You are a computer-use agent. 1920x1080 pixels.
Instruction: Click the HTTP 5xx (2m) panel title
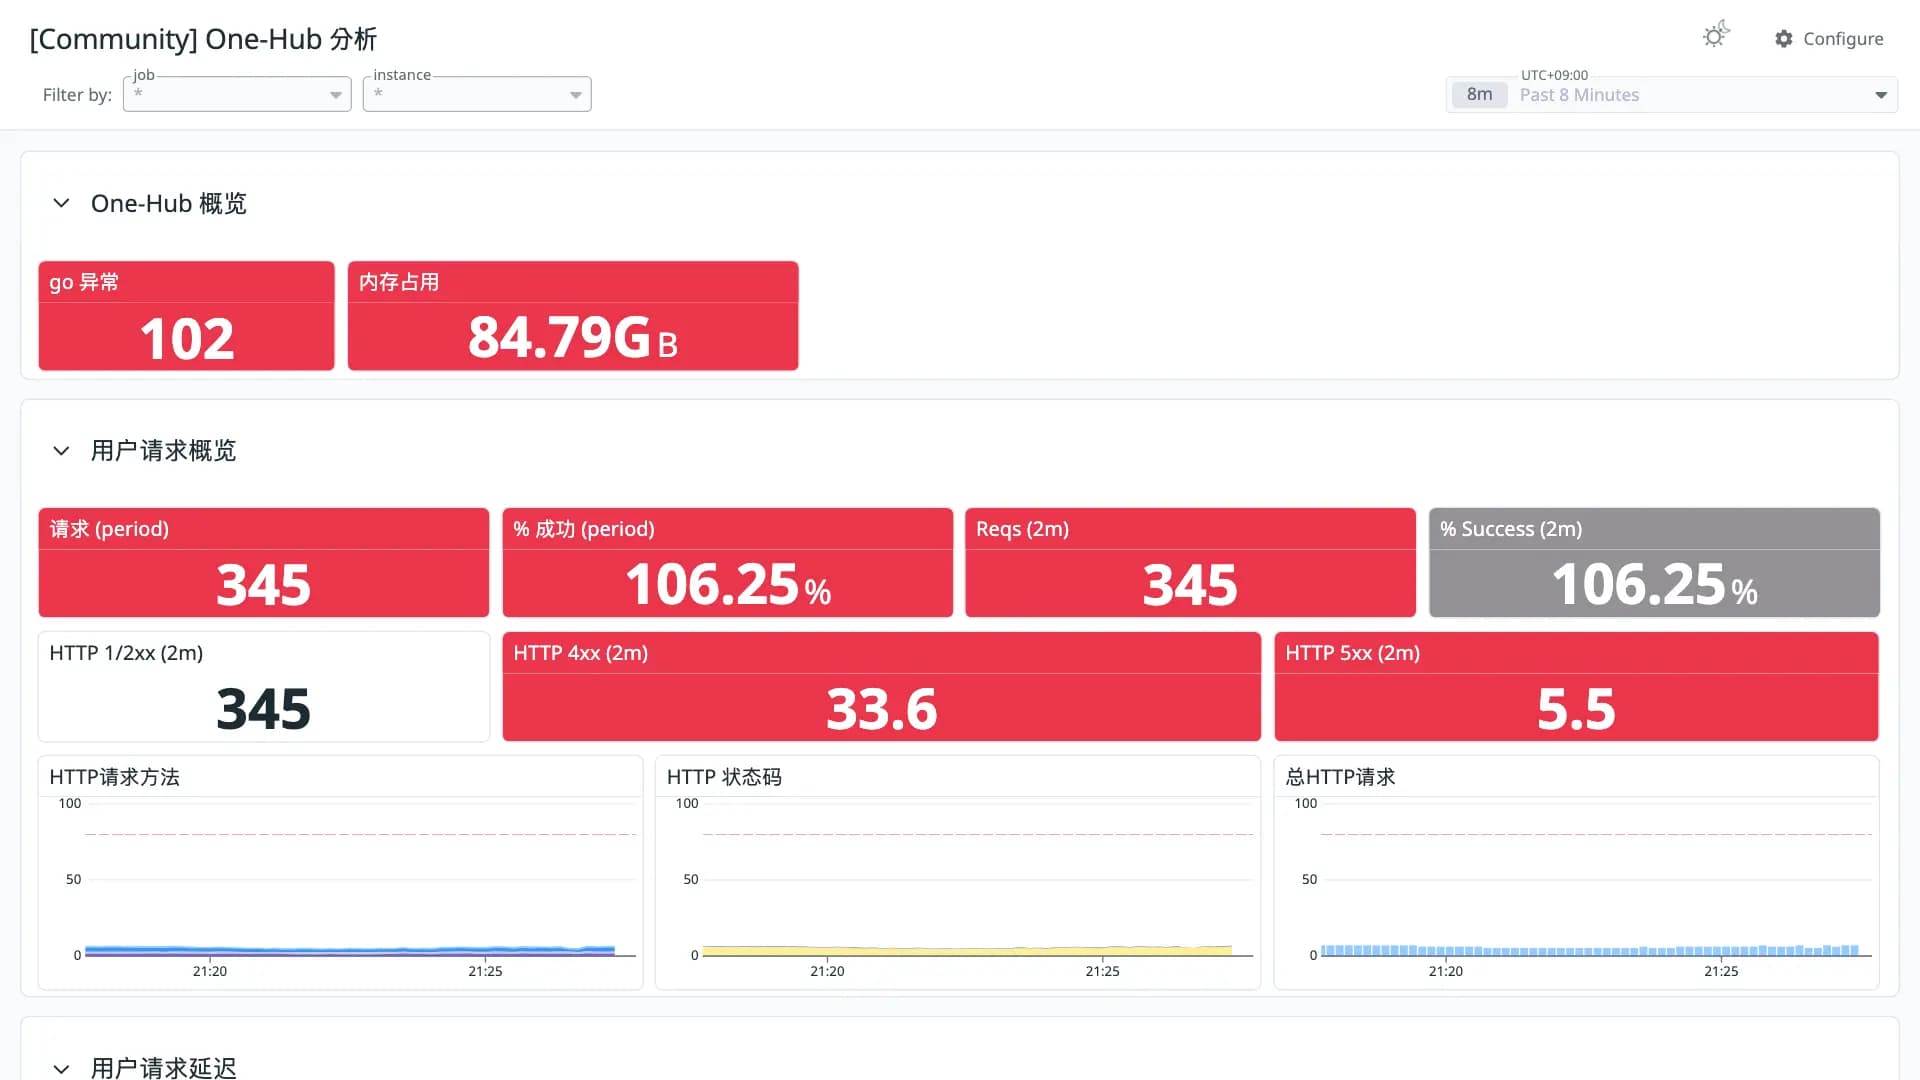pos(1352,653)
